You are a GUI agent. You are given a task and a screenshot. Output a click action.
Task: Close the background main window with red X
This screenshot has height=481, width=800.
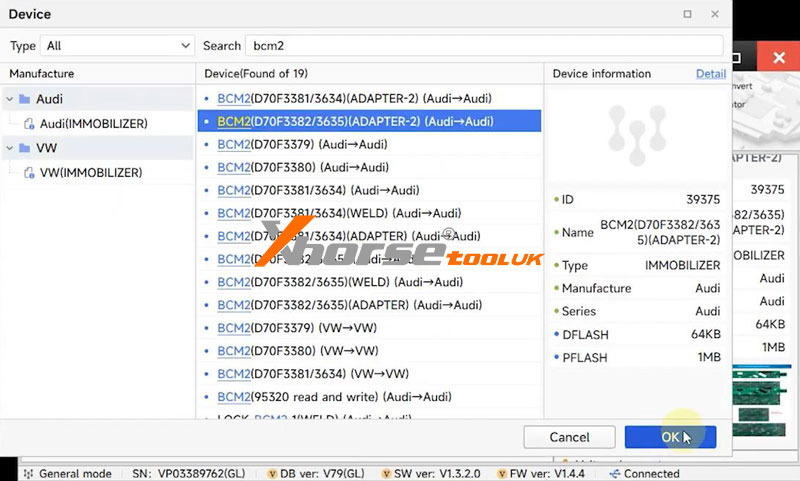tap(779, 57)
